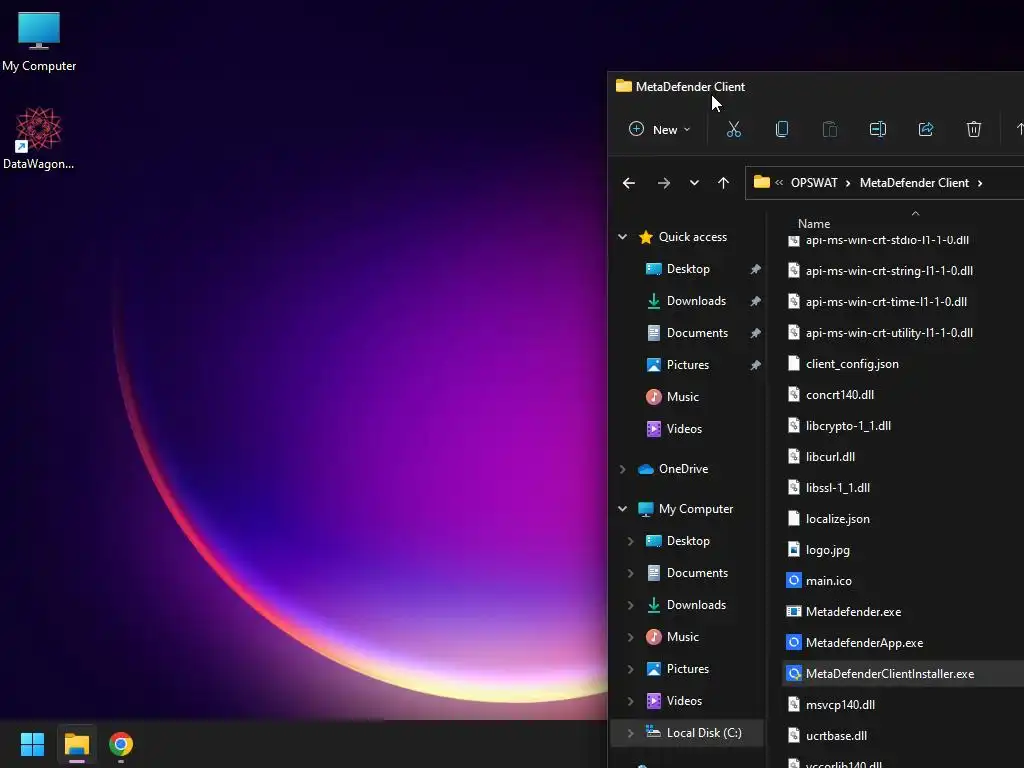Expand the OneDrive tree node
Screen dimensions: 1024x768
coord(622,469)
